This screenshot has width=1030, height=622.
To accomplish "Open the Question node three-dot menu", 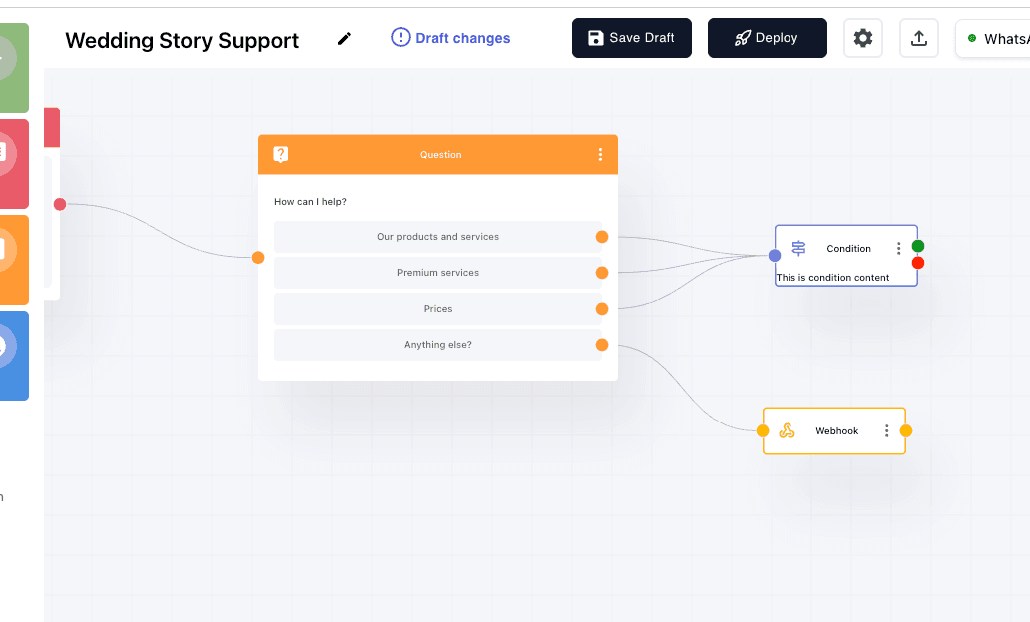I will [600, 154].
